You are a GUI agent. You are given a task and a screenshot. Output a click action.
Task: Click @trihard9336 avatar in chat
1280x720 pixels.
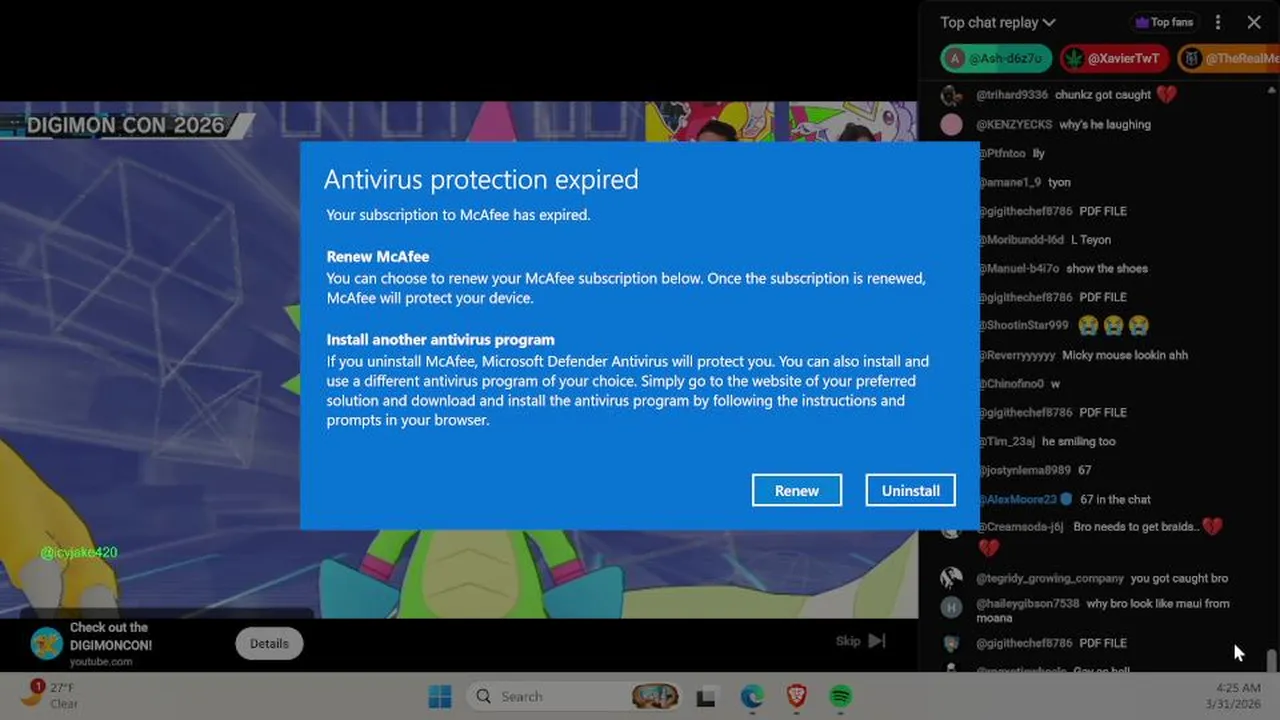pos(952,95)
